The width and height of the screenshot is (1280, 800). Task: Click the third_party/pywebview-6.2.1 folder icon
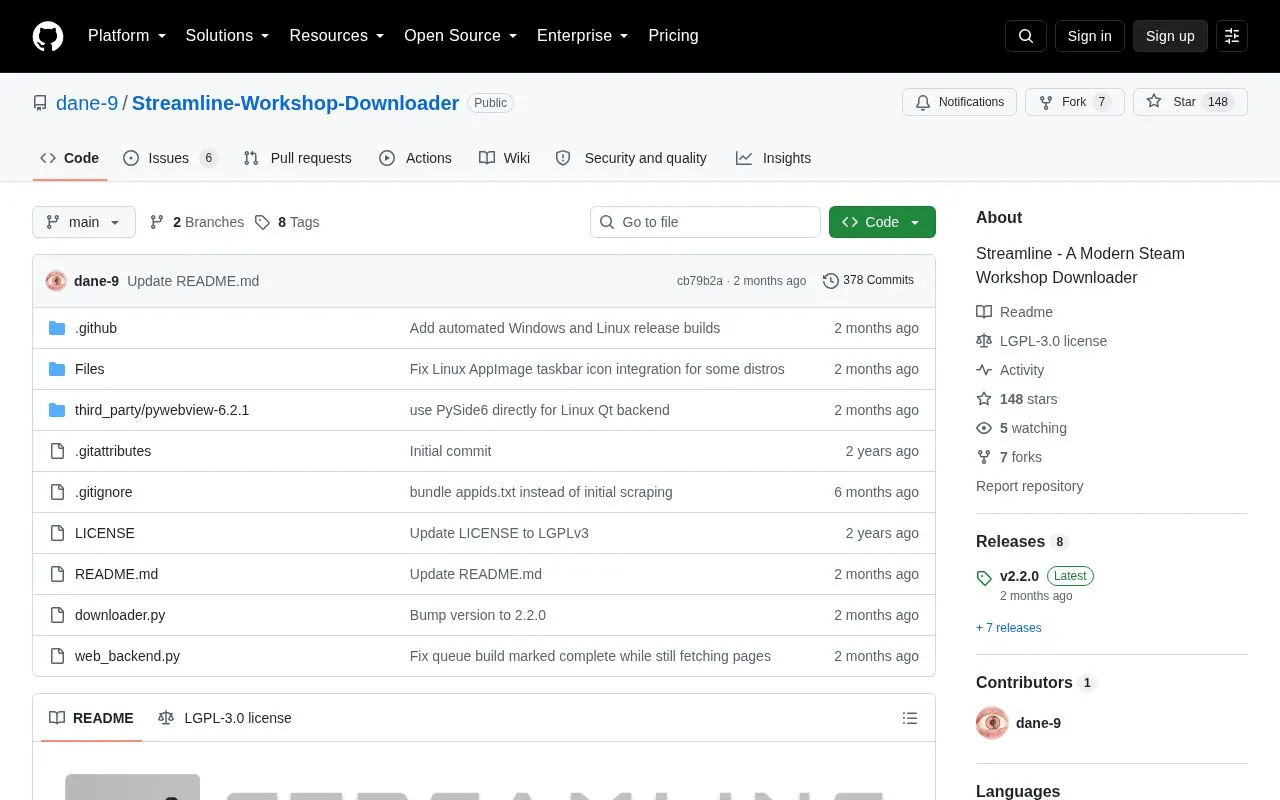click(x=57, y=410)
